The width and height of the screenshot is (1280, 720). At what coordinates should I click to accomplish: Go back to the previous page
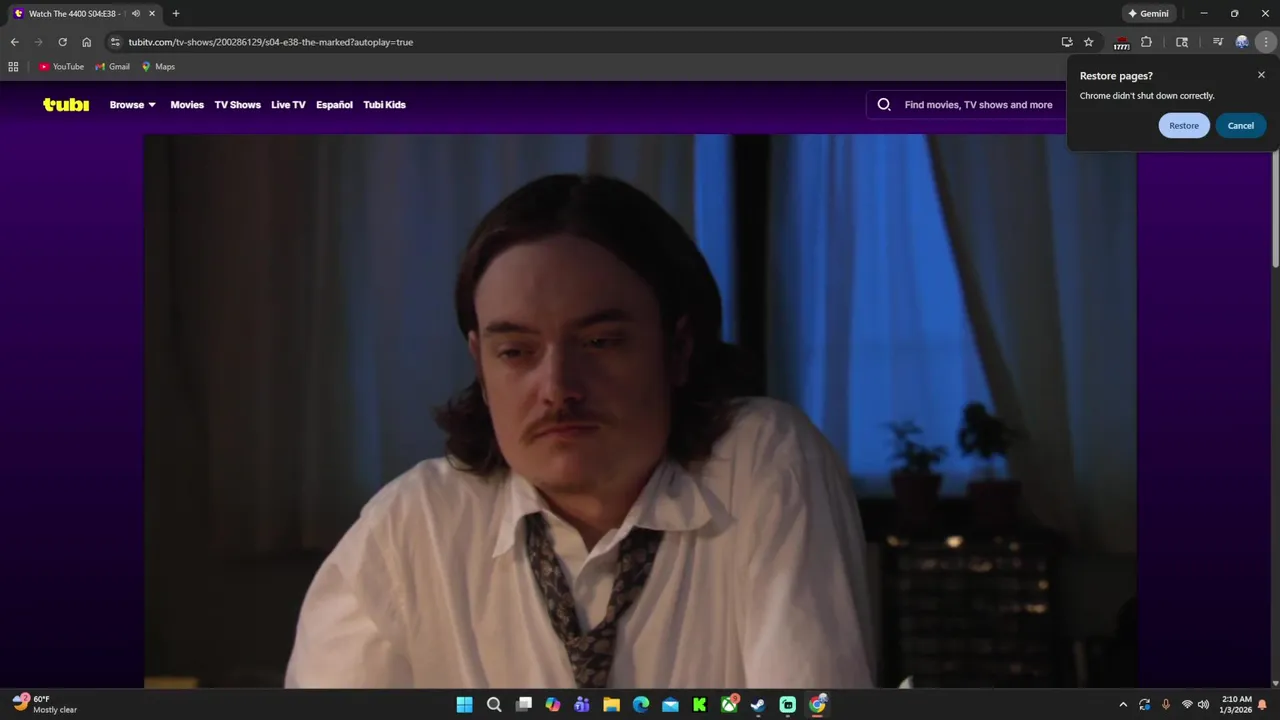(14, 42)
